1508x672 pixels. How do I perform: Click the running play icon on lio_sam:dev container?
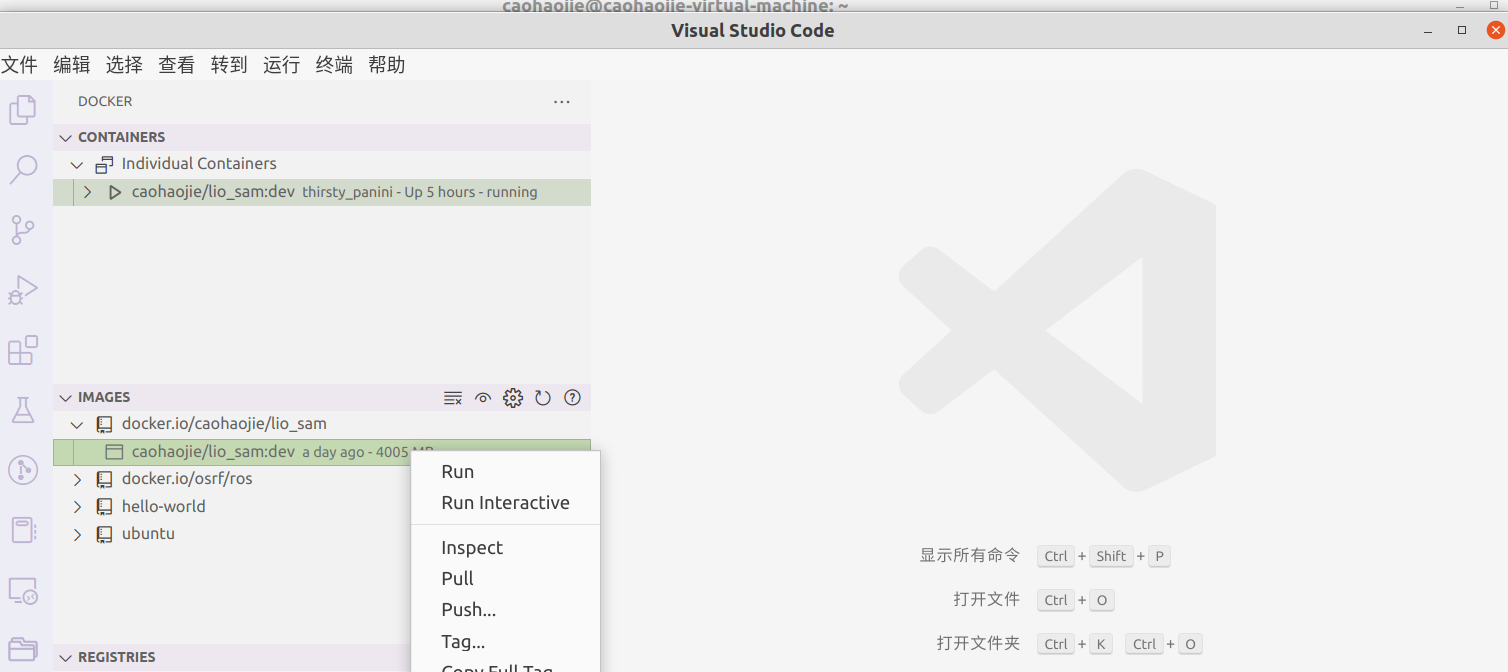[115, 192]
